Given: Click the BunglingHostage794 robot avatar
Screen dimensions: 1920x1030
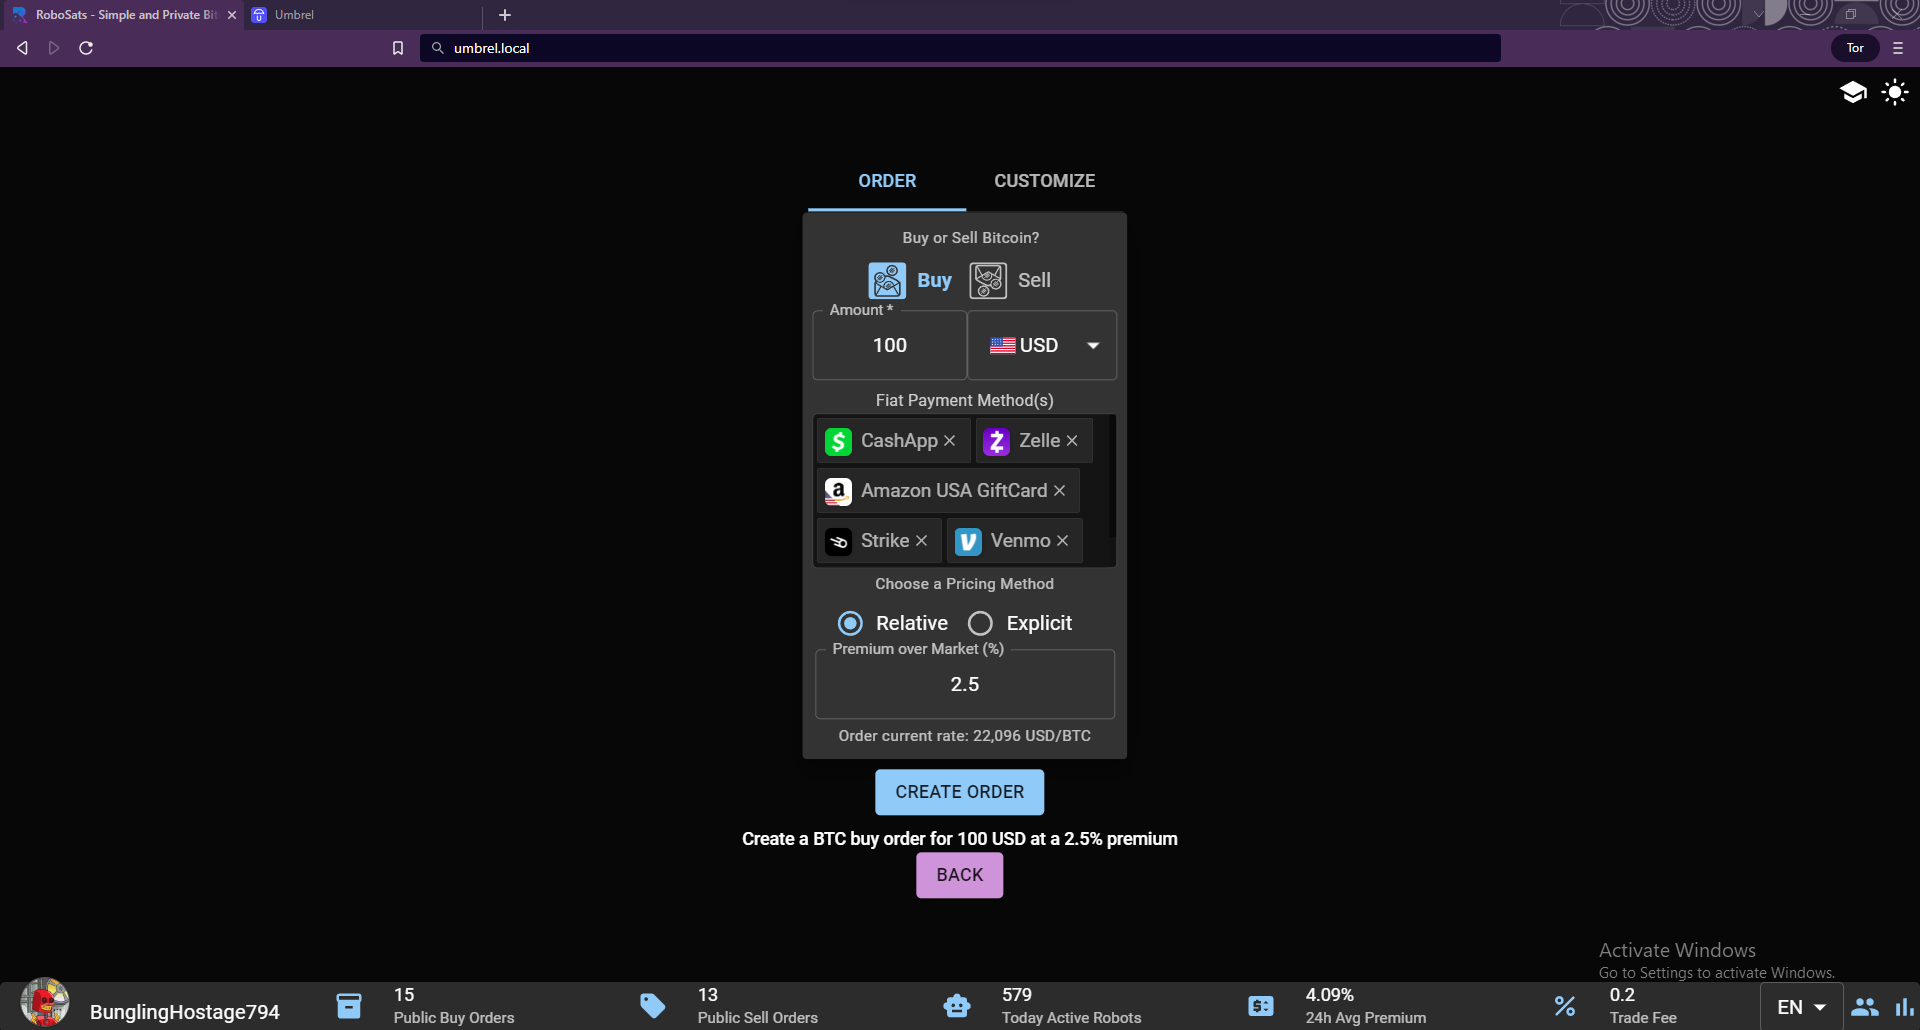Looking at the screenshot, I should point(45,1003).
